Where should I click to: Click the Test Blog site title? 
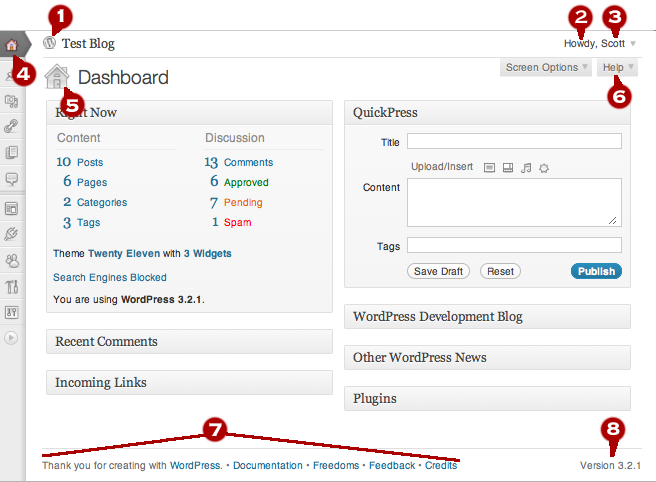click(x=88, y=44)
